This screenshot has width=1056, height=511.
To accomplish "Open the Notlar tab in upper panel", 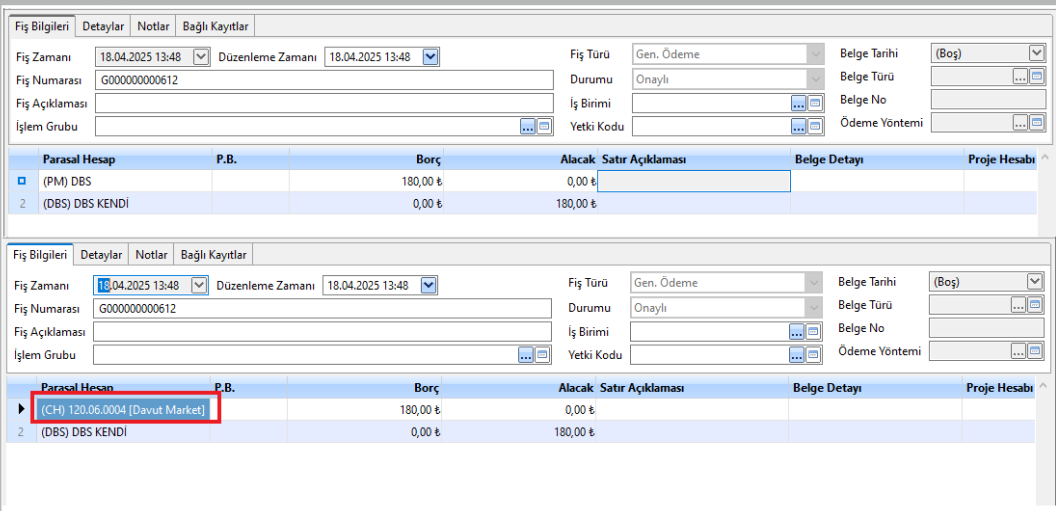I will 154,26.
